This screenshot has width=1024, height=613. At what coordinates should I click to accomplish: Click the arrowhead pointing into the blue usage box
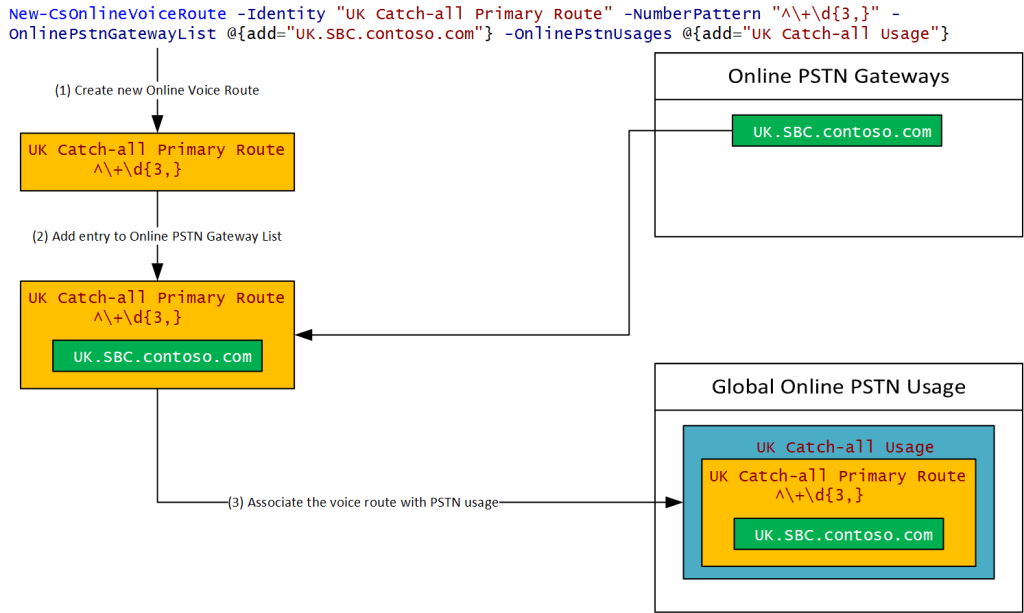click(674, 502)
